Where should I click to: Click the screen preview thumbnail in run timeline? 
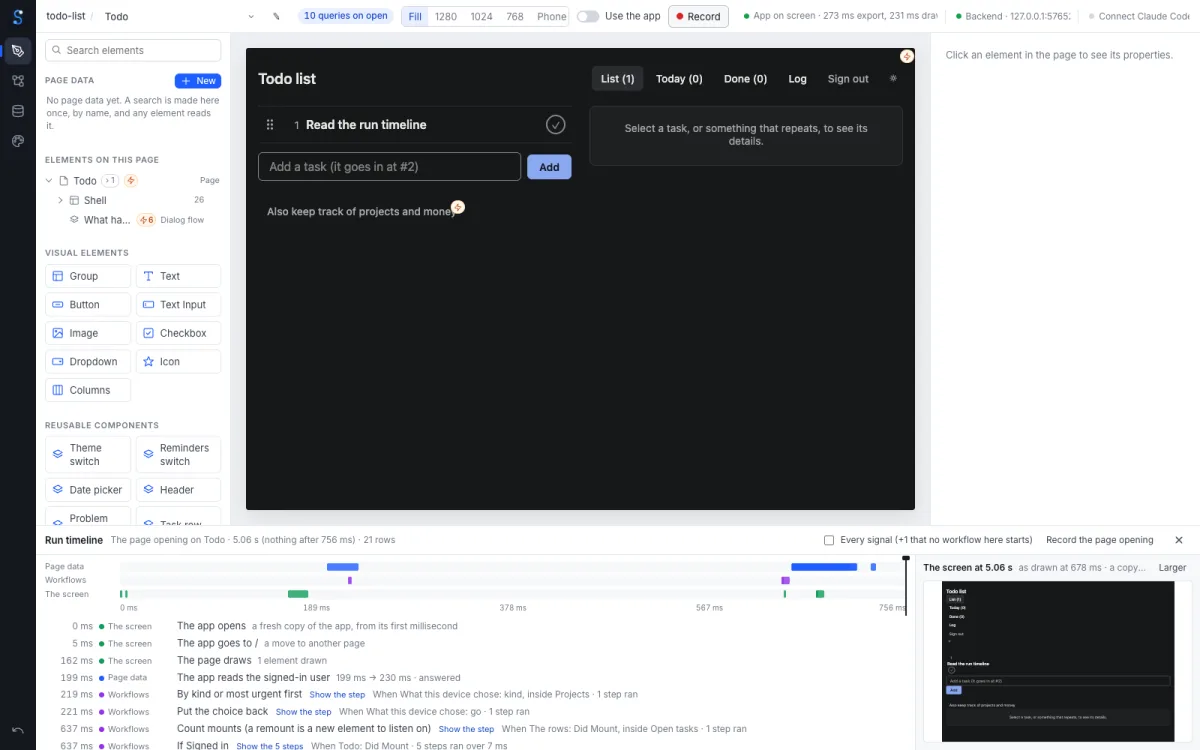tap(1058, 662)
